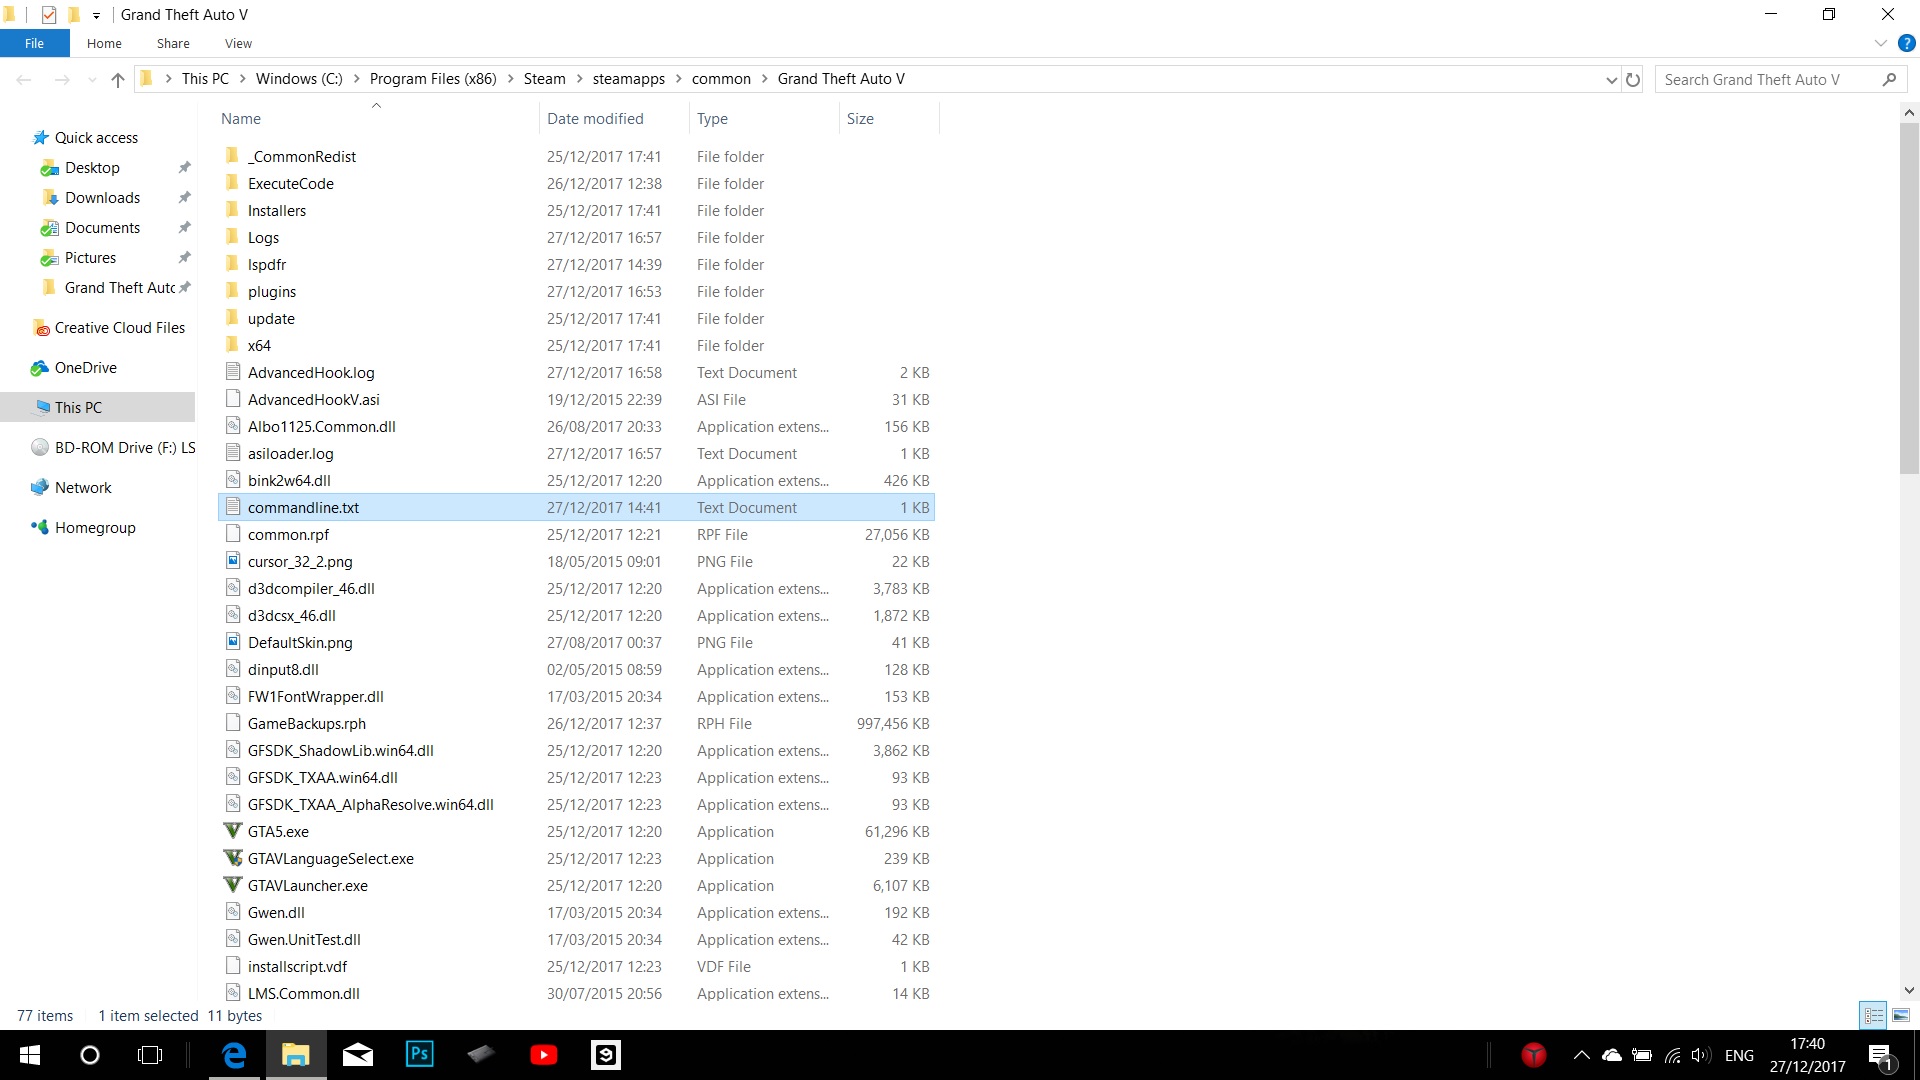Sort files by Date modified column
The image size is (1920, 1080).
pyautogui.click(x=595, y=118)
